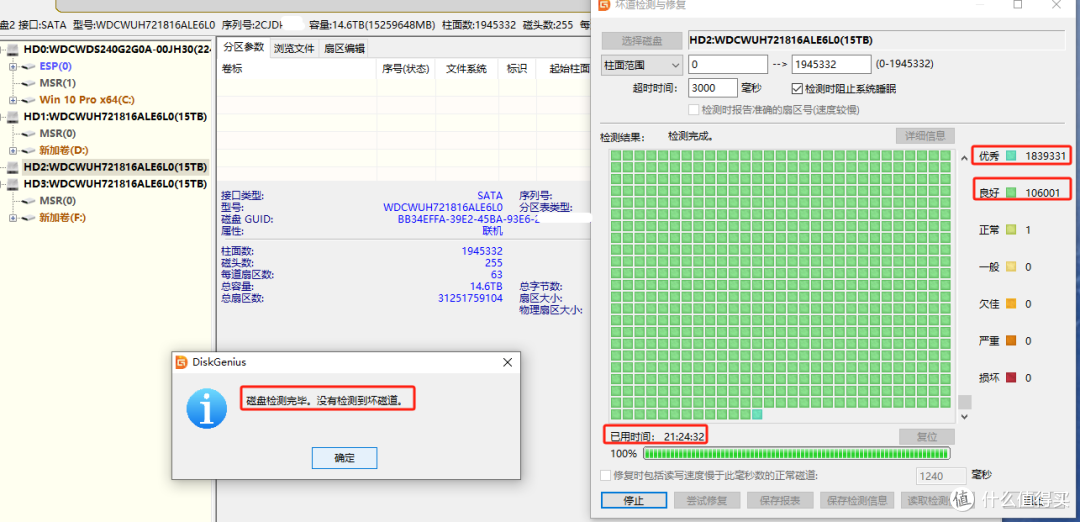Select MSR(0) under HD3 in the tree

pyautogui.click(x=58, y=200)
